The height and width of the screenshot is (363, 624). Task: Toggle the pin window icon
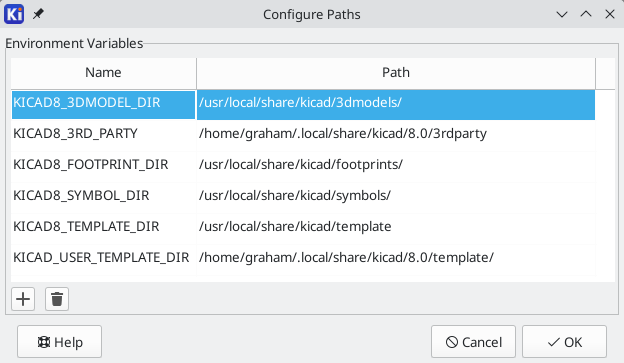pos(38,14)
